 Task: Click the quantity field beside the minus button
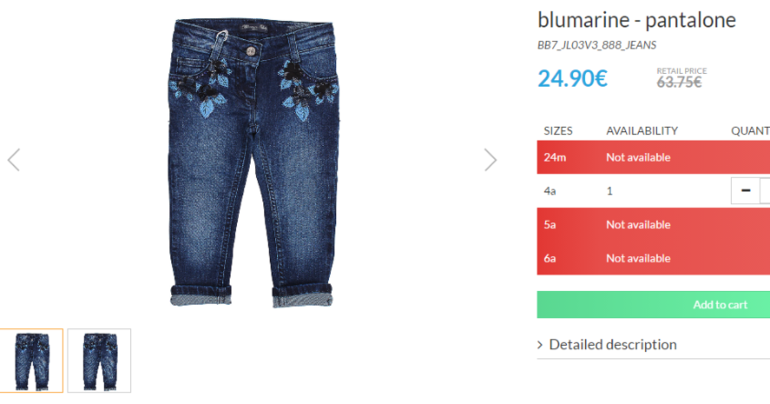[x=765, y=190]
